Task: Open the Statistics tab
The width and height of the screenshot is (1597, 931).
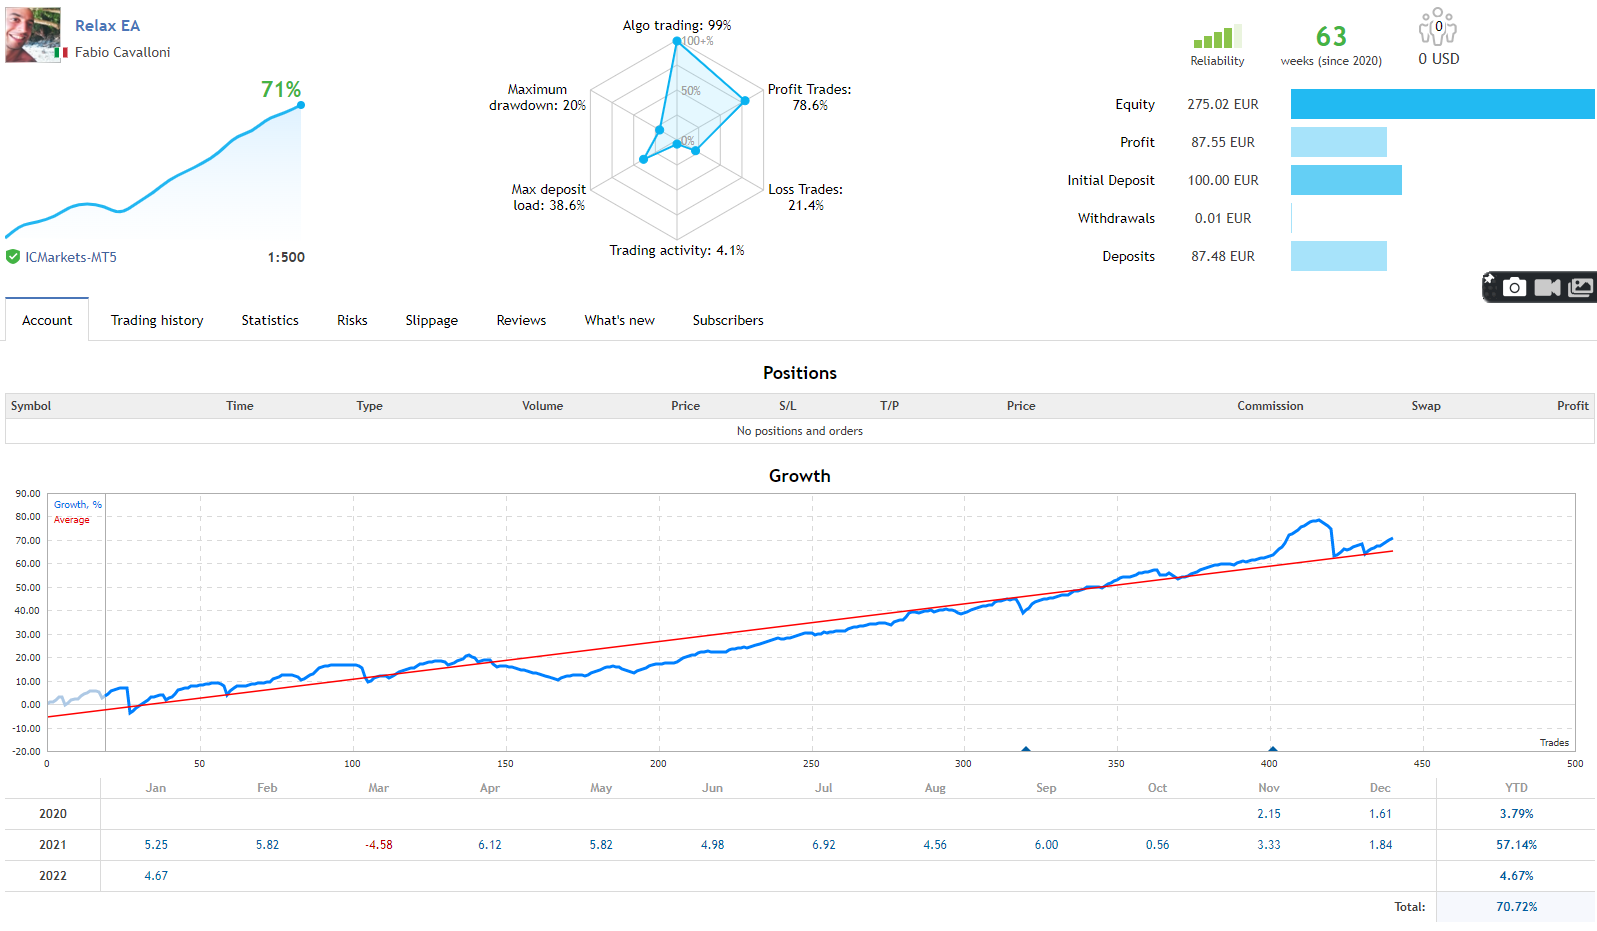Action: click(270, 320)
